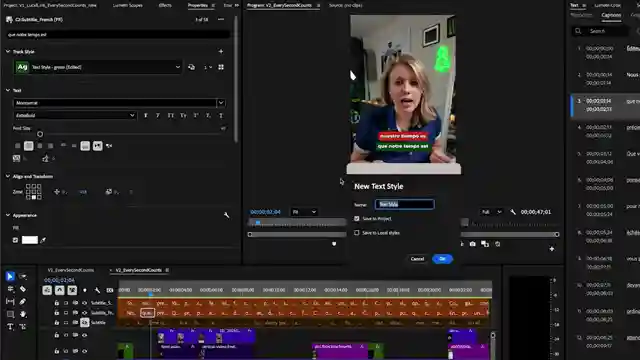Confirm the New Text Style dialog with OK
This screenshot has height=360, width=640.
[x=442, y=259]
